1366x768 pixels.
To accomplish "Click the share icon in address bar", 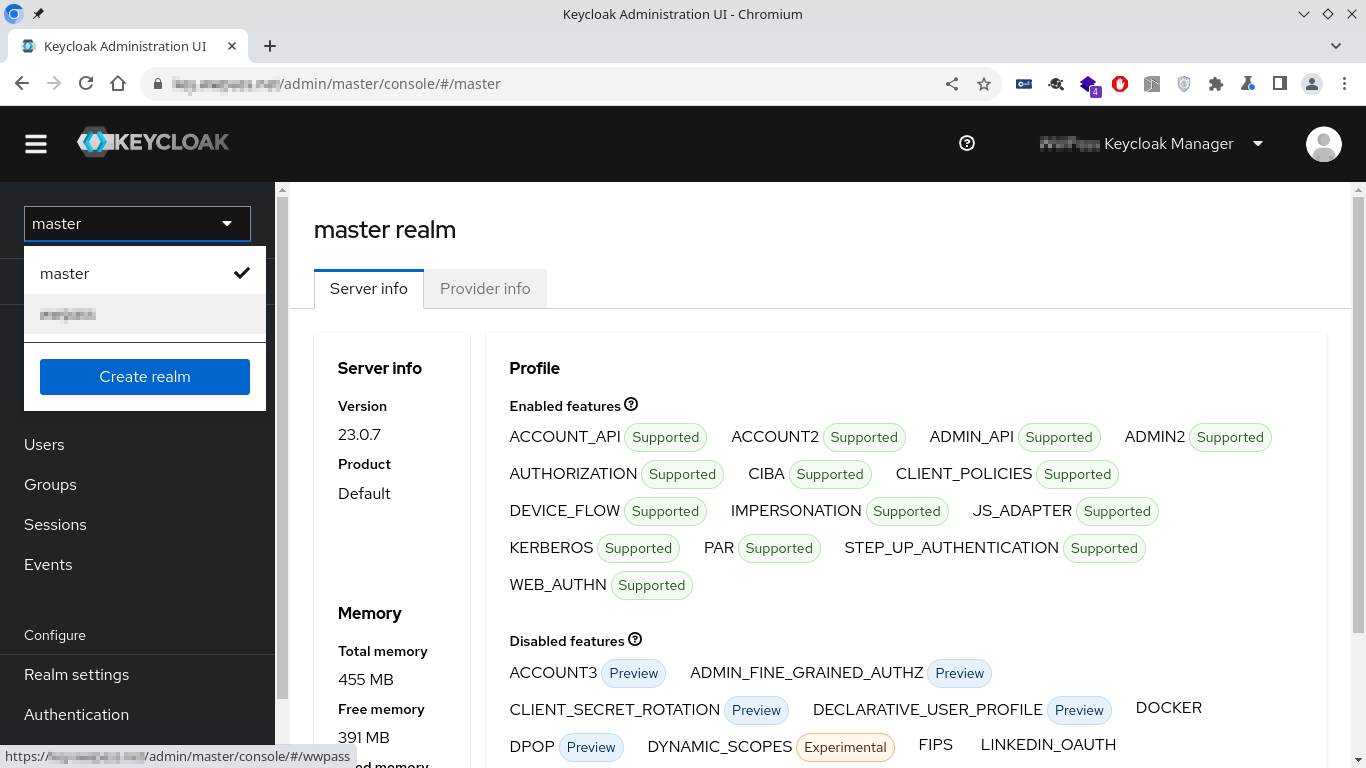I will [x=952, y=84].
